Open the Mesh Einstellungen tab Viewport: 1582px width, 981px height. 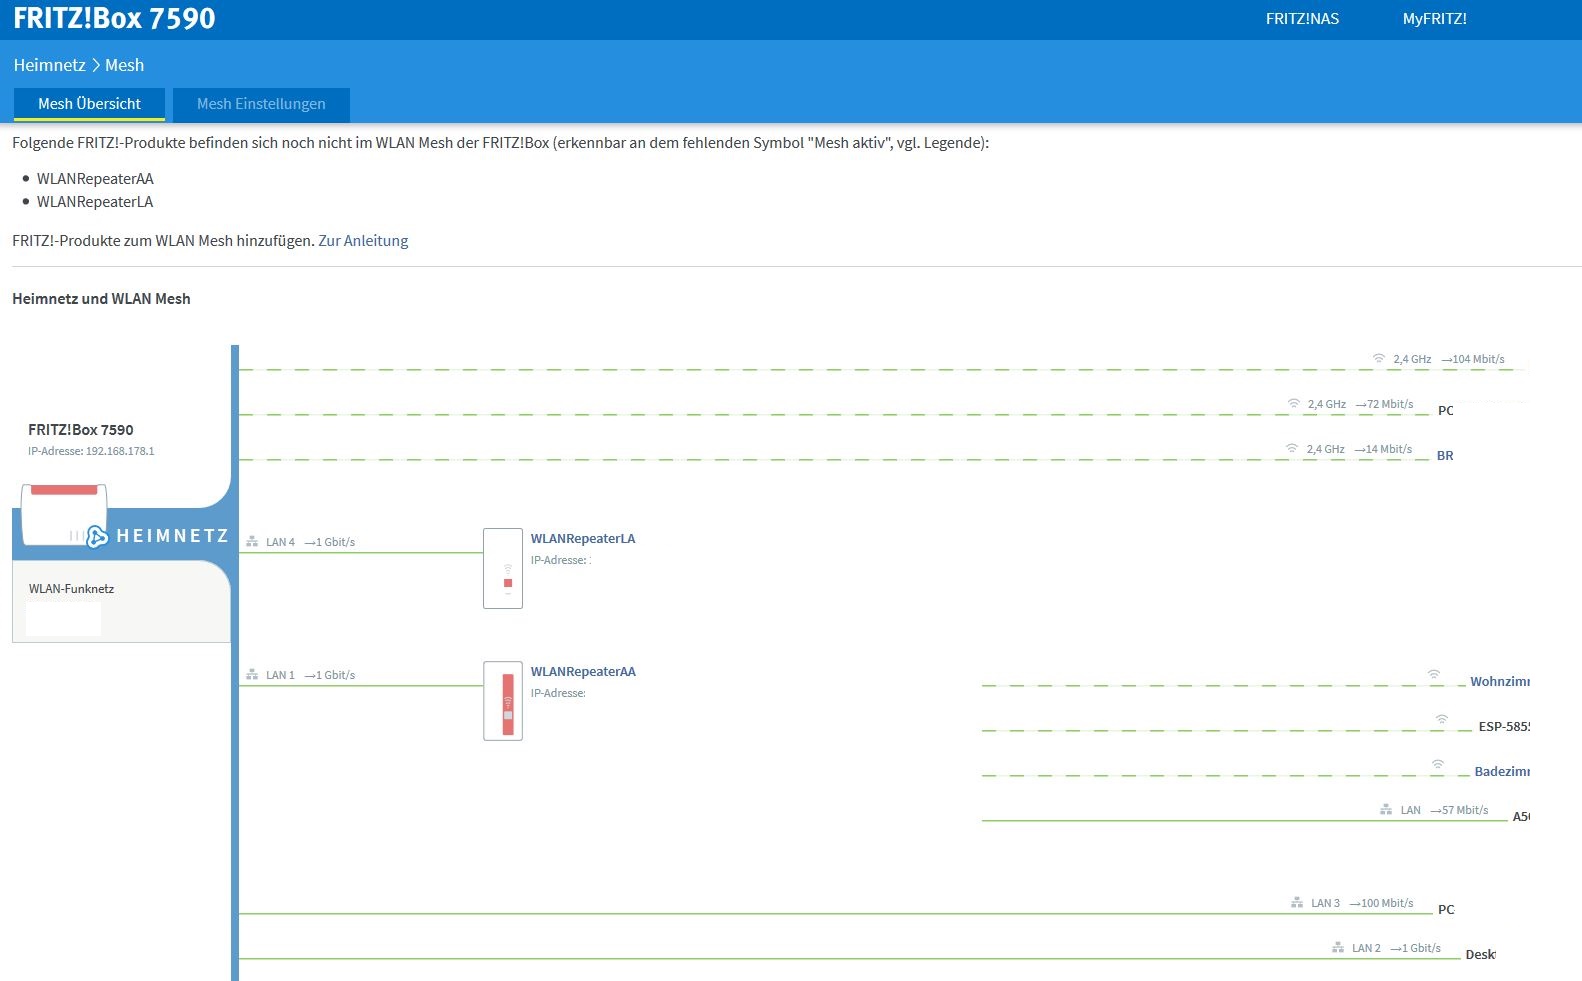(x=261, y=104)
